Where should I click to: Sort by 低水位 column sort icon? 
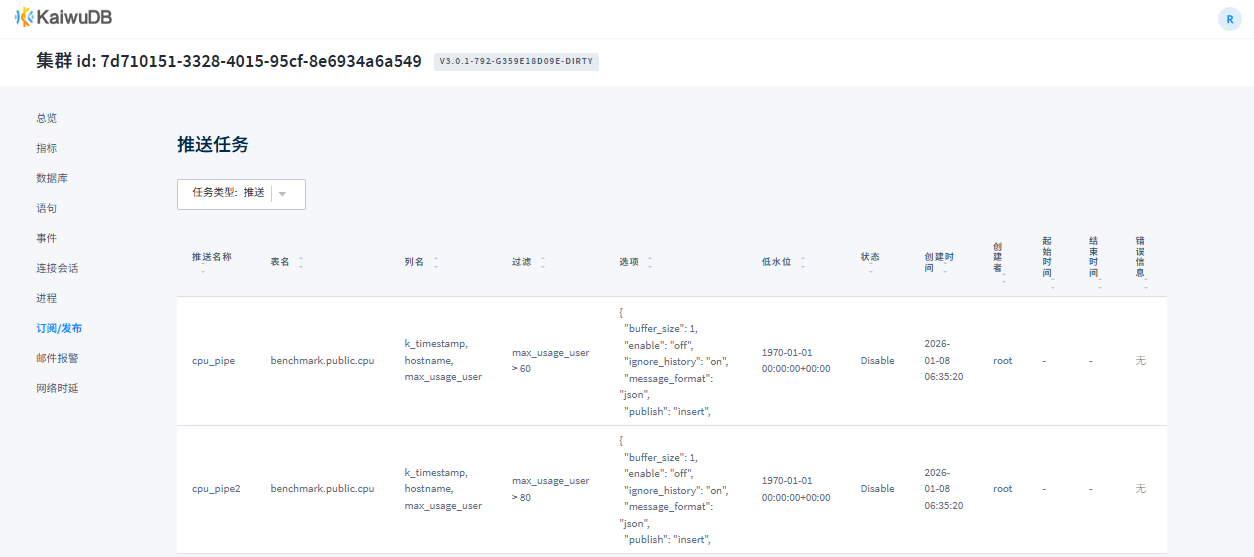tap(803, 262)
